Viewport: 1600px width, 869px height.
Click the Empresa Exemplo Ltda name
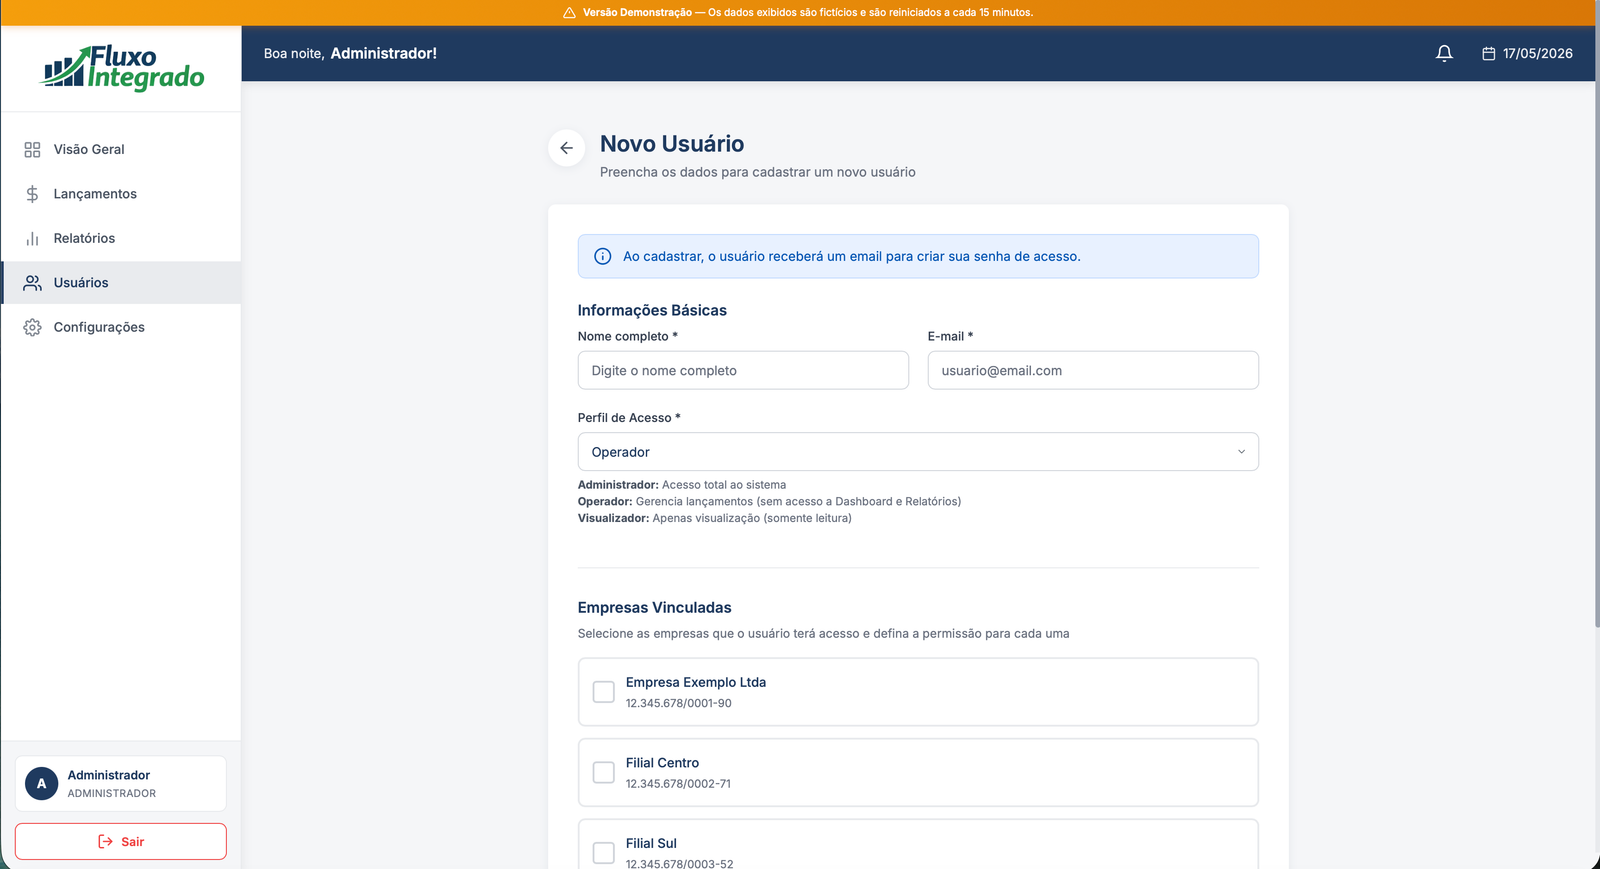(696, 682)
